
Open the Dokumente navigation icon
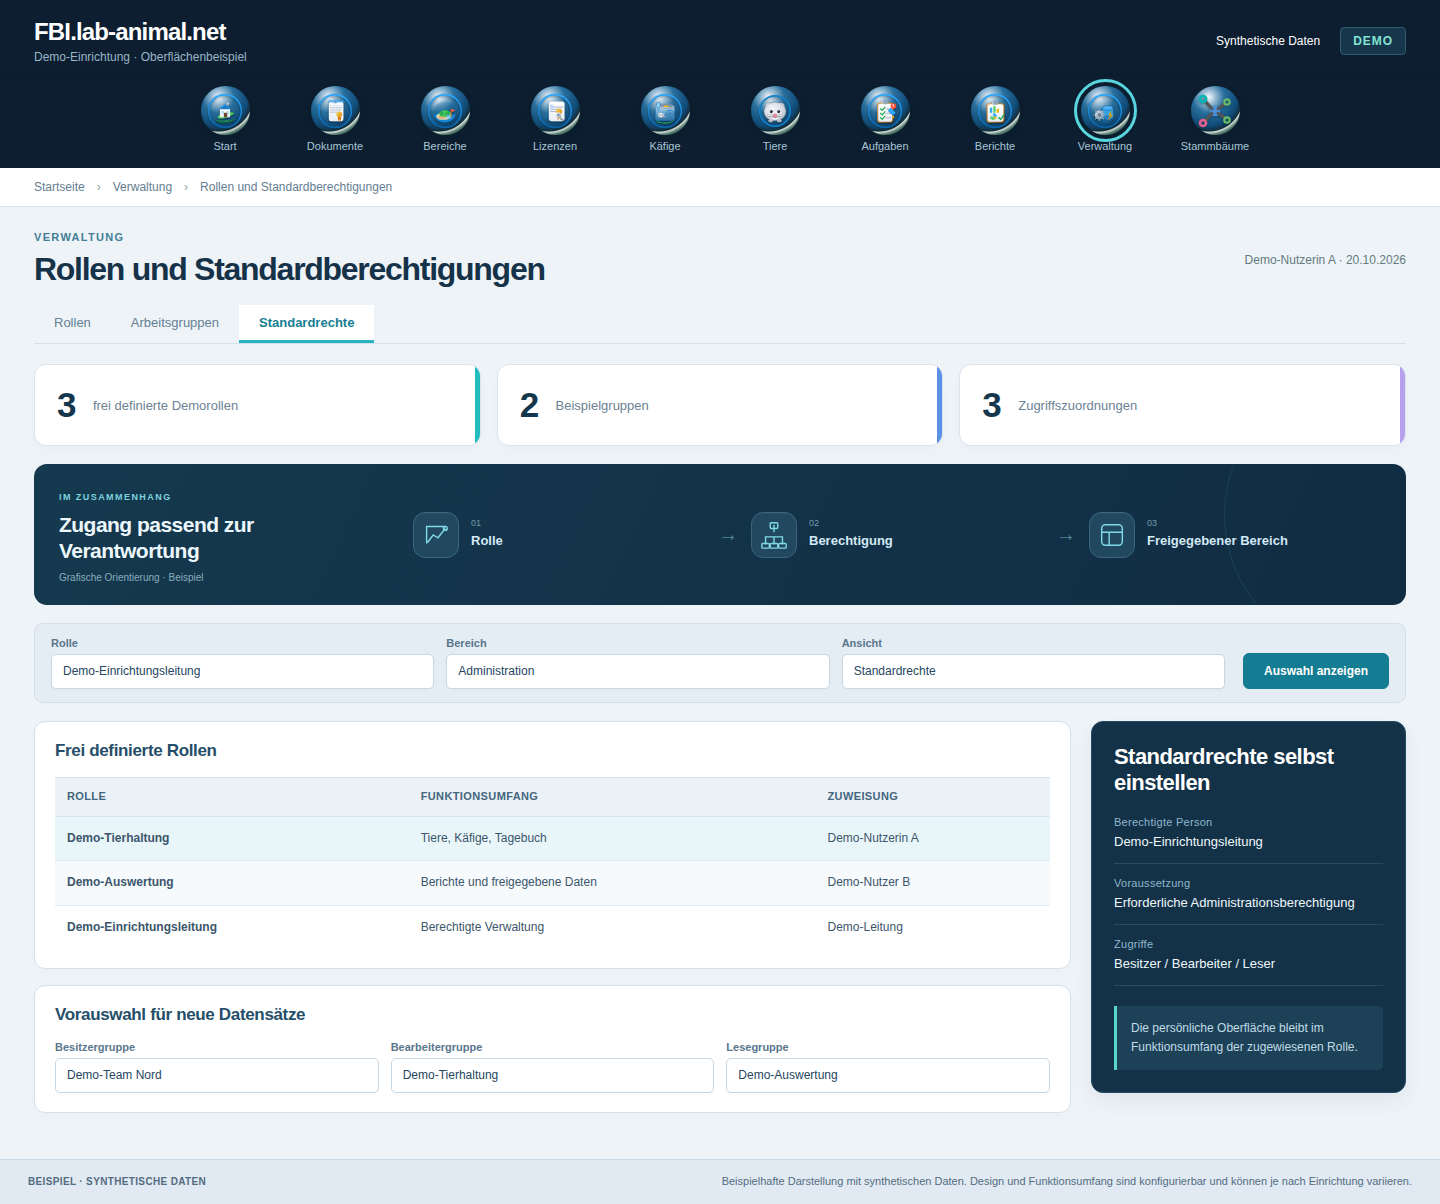(335, 111)
